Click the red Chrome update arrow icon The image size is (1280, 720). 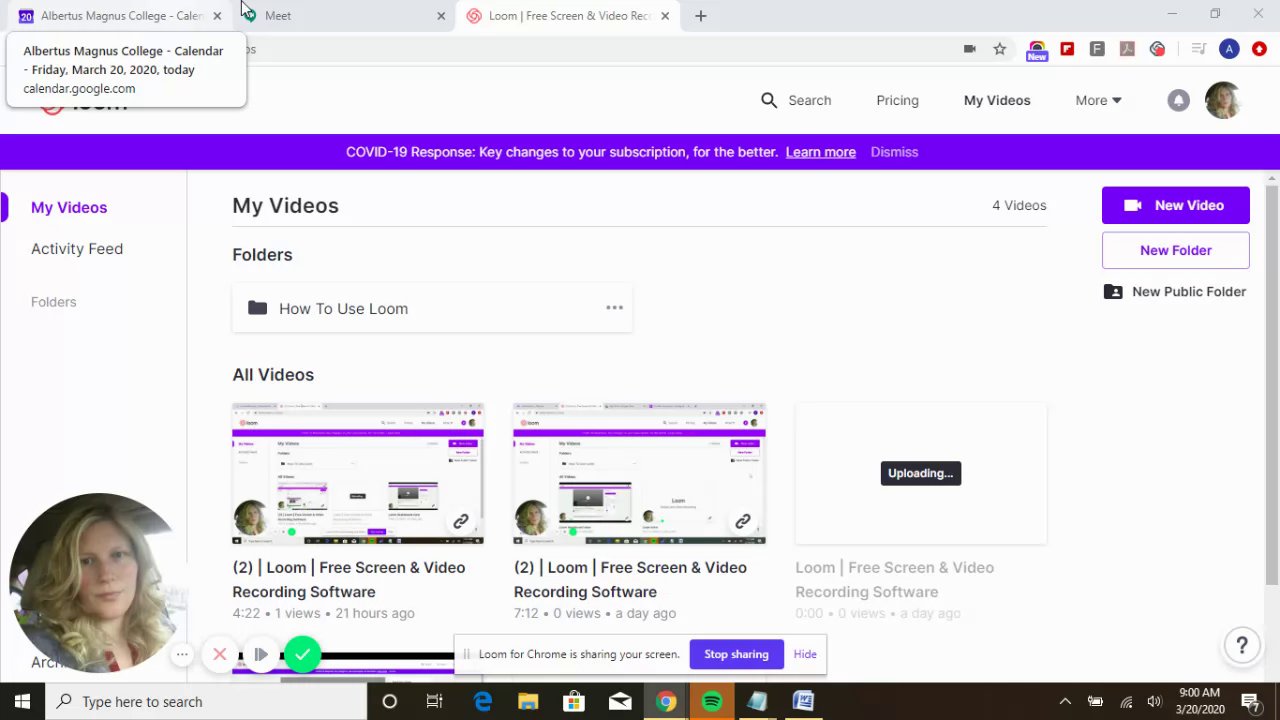(1259, 49)
